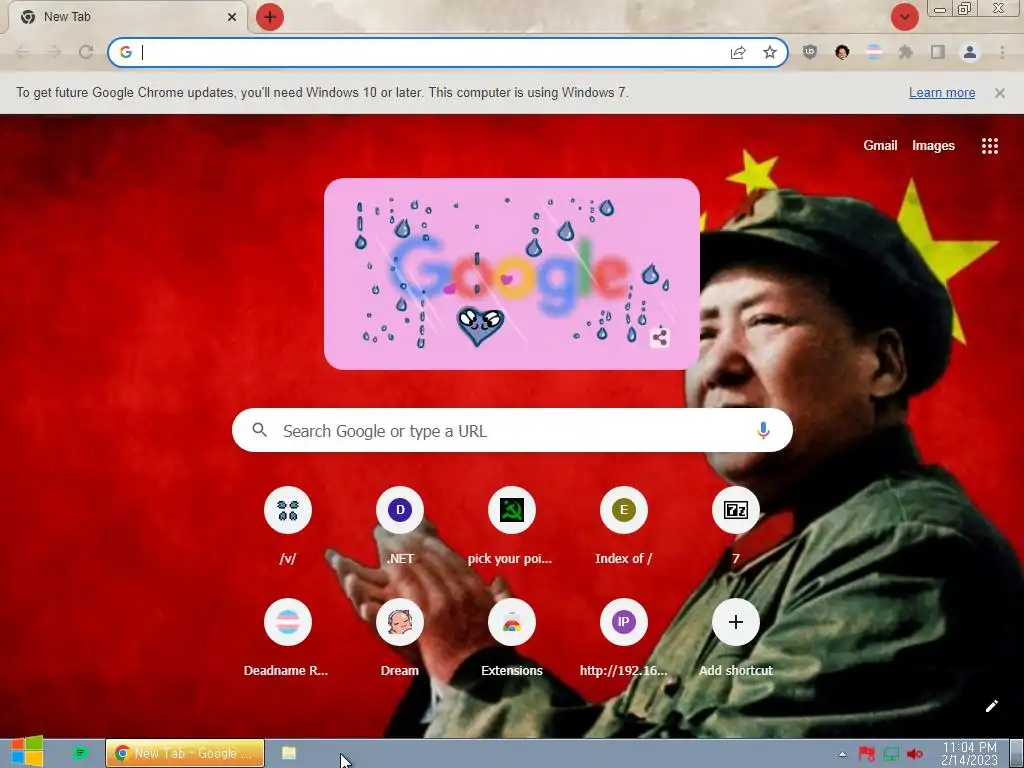Open a new tab with the red plus button
Image resolution: width=1024 pixels, height=768 pixels.
pyautogui.click(x=270, y=17)
